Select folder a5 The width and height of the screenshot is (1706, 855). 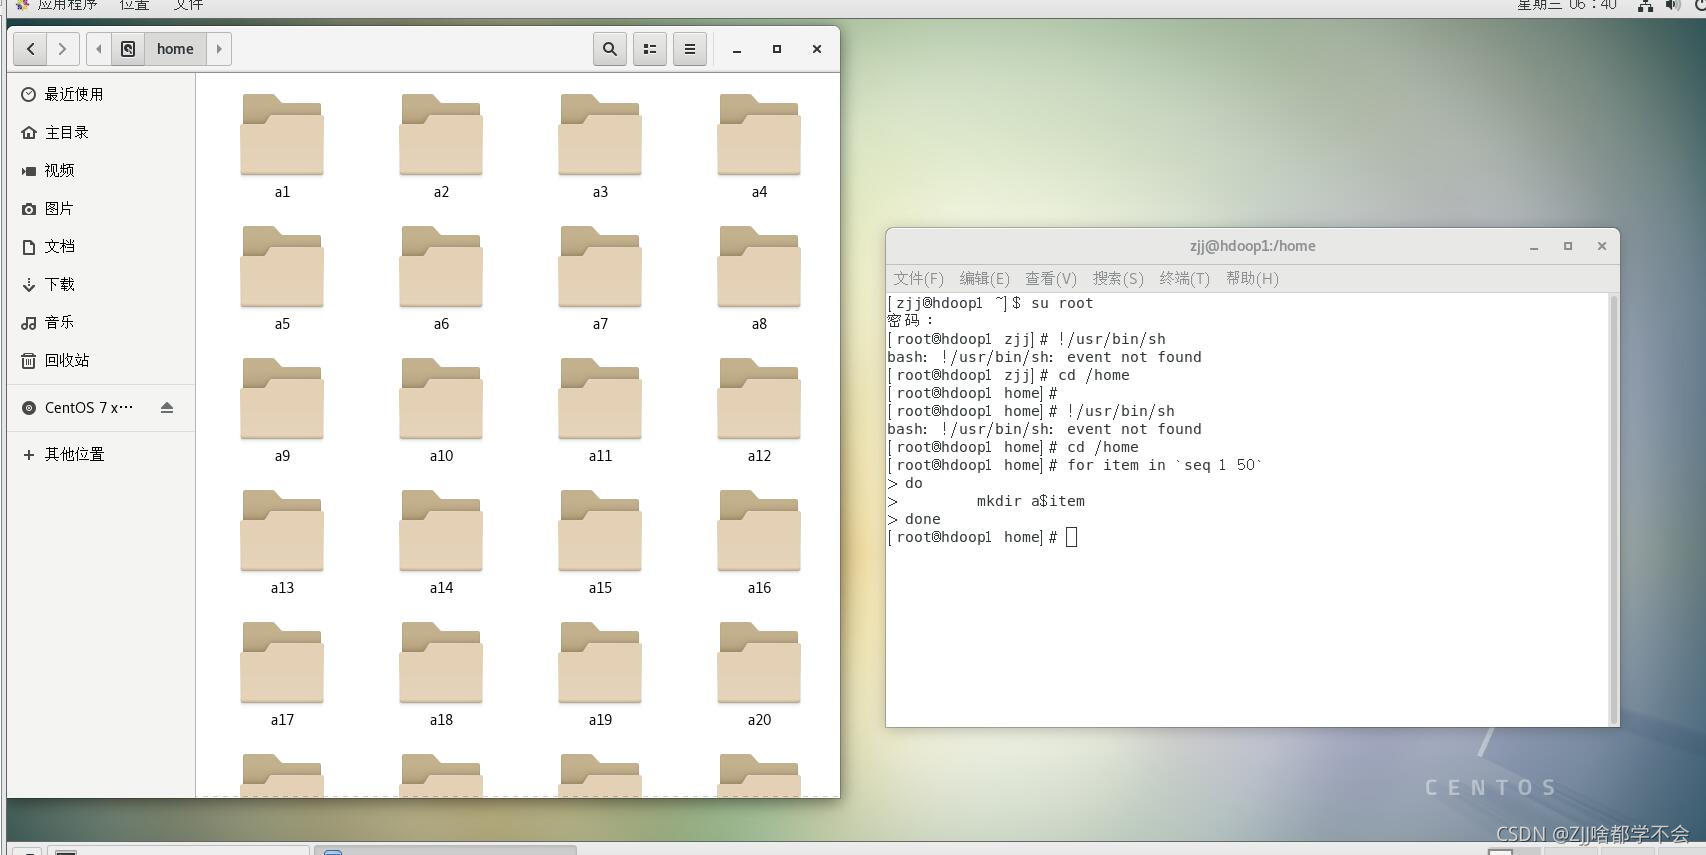tap(282, 278)
